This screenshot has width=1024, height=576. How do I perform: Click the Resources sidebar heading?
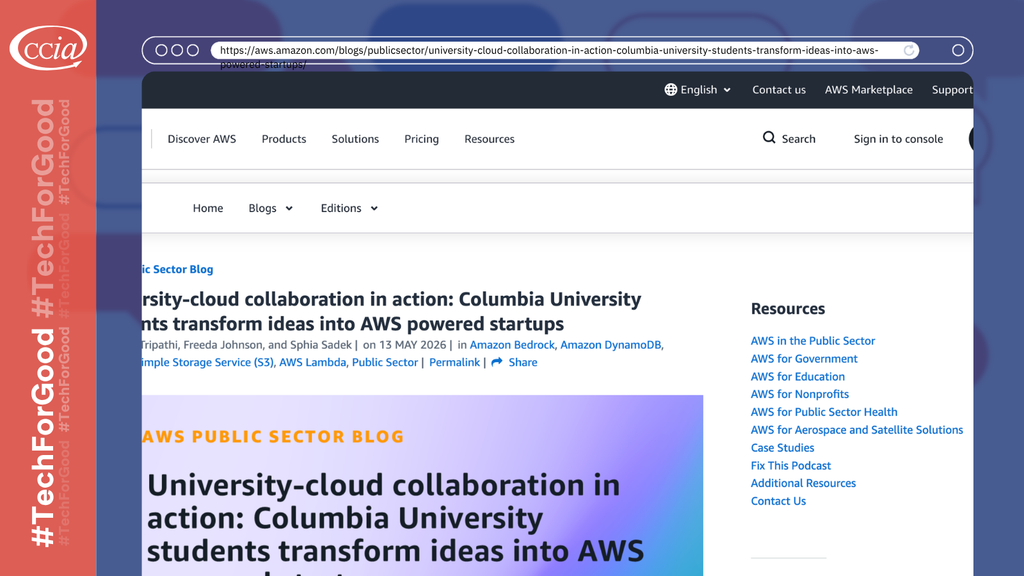[x=788, y=308]
